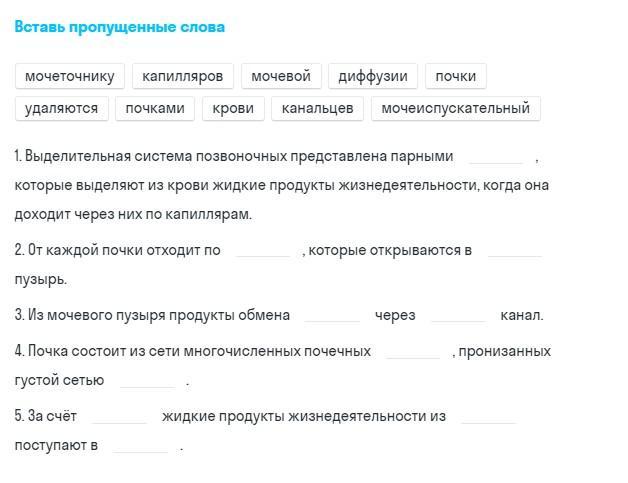Select the 'капилляров' word chip

coord(183,76)
